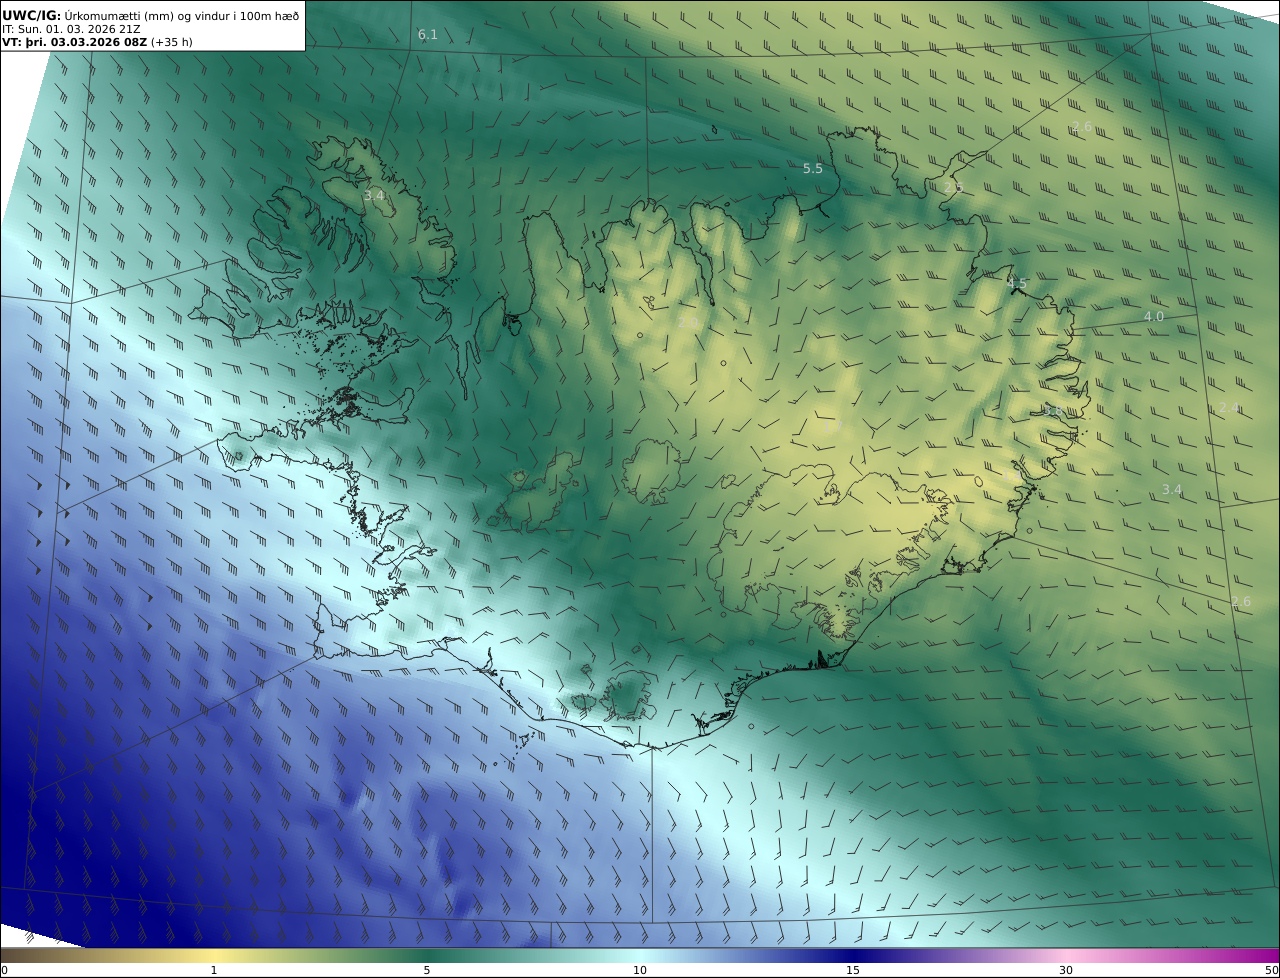The height and width of the screenshot is (978, 1280).
Task: Click the faint '1.7' label in central Iceland
Action: coord(831,425)
